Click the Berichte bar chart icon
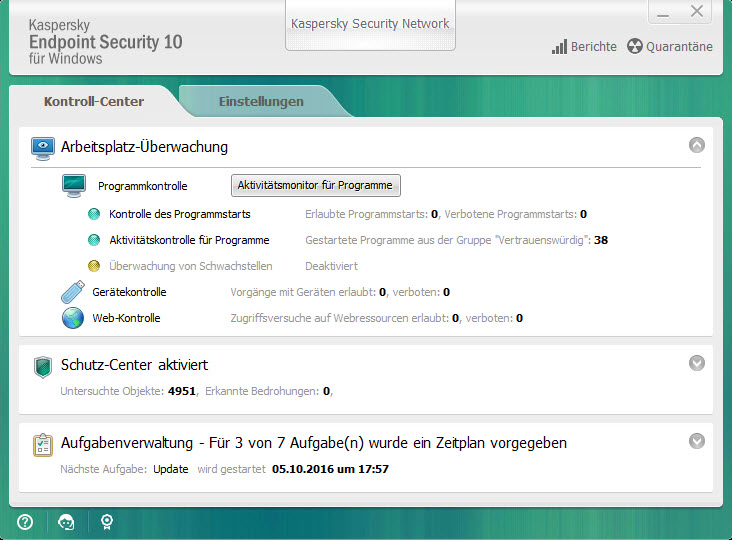This screenshot has height=540, width=732. (559, 47)
